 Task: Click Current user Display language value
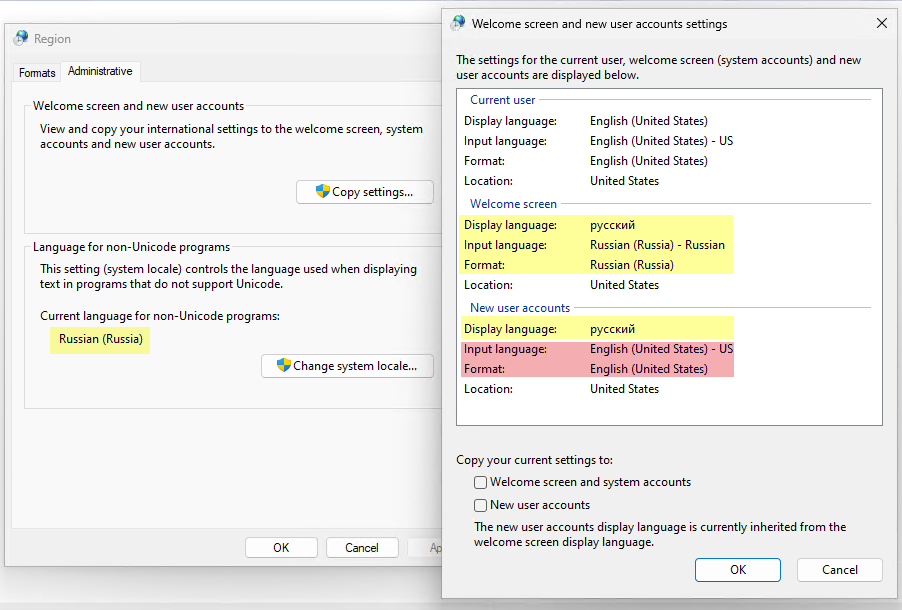(x=648, y=121)
